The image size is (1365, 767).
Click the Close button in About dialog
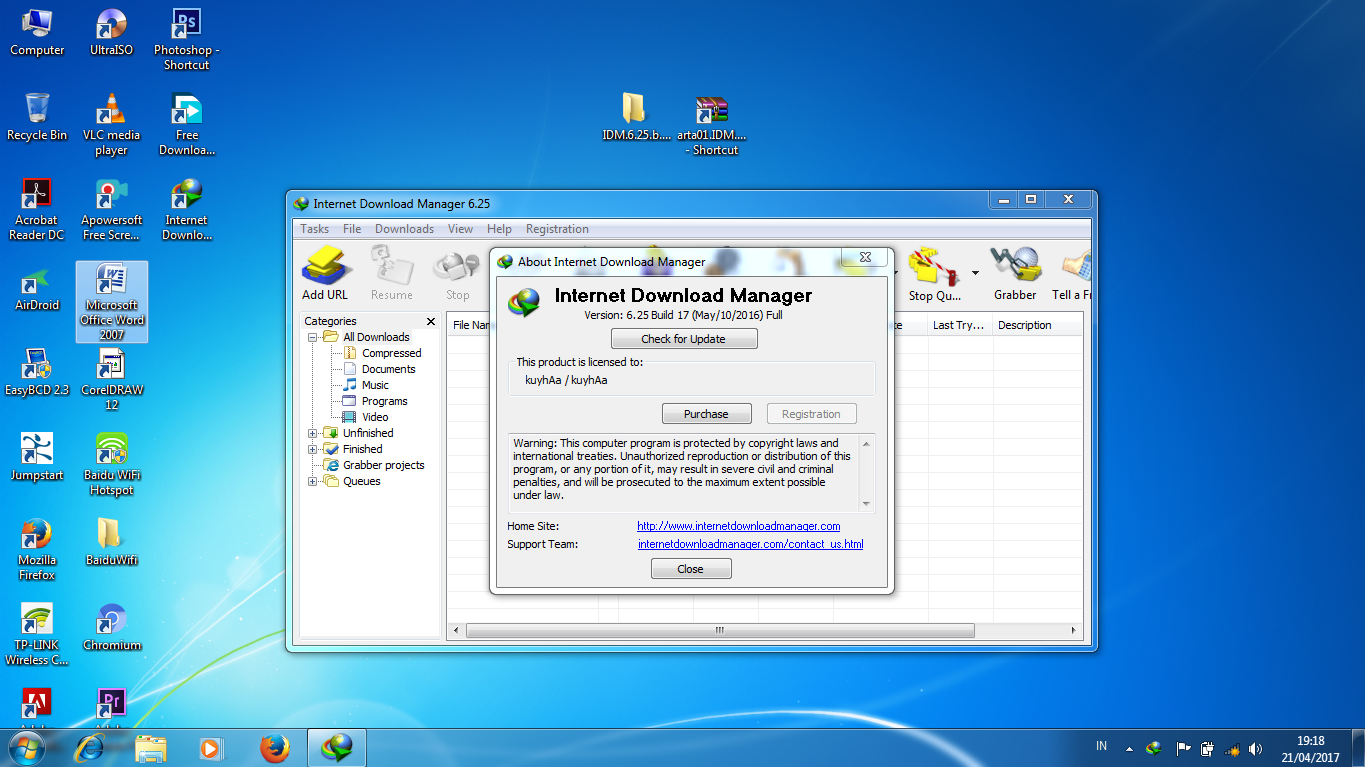point(691,569)
